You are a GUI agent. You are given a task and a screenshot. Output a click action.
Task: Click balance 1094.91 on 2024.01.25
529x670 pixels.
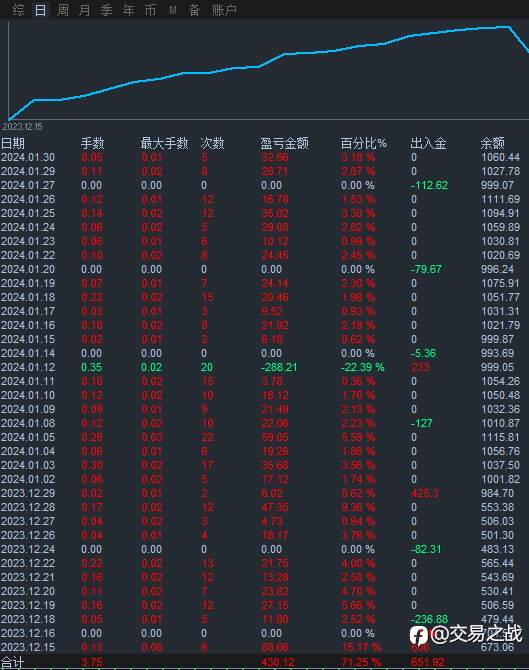(500, 213)
